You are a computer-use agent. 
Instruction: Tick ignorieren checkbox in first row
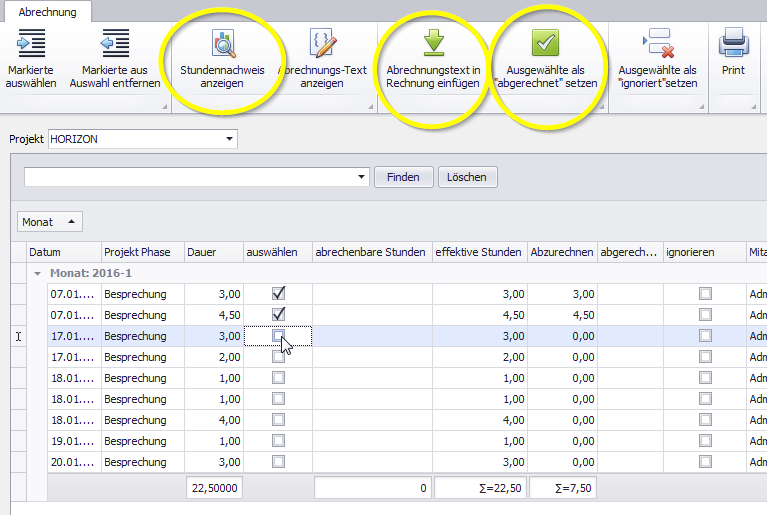pos(705,294)
